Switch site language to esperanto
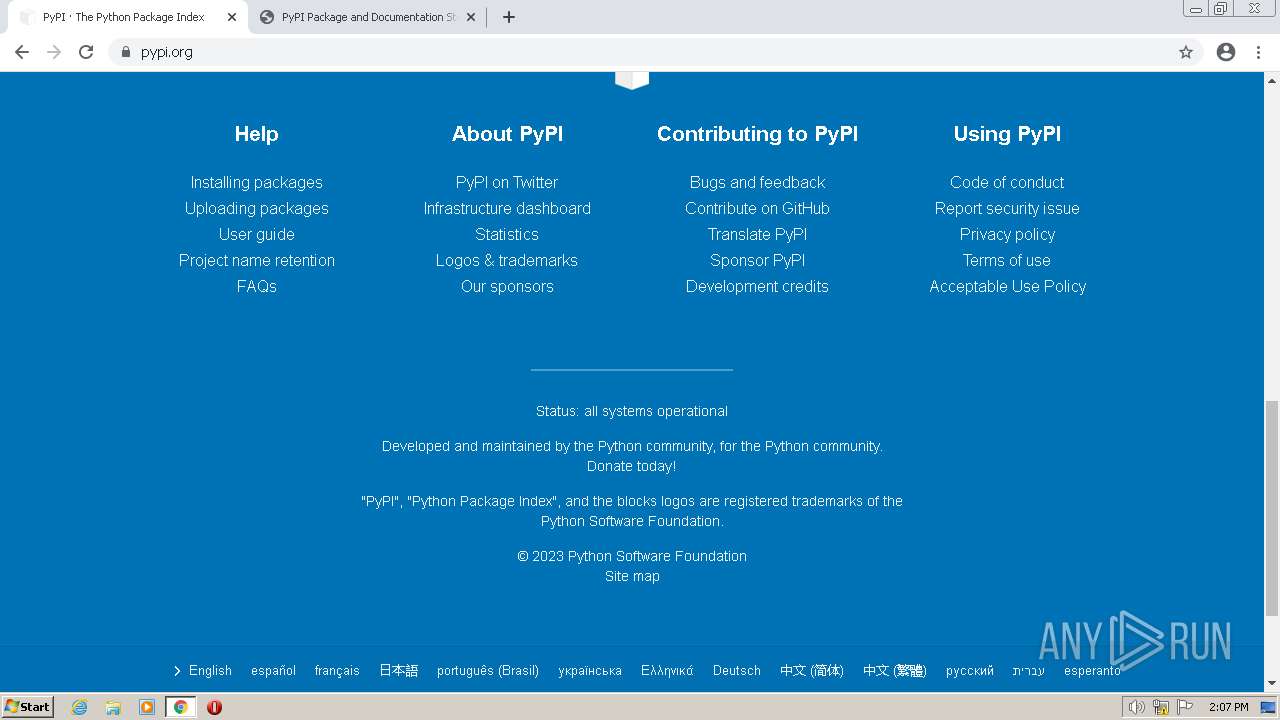 (x=1092, y=670)
